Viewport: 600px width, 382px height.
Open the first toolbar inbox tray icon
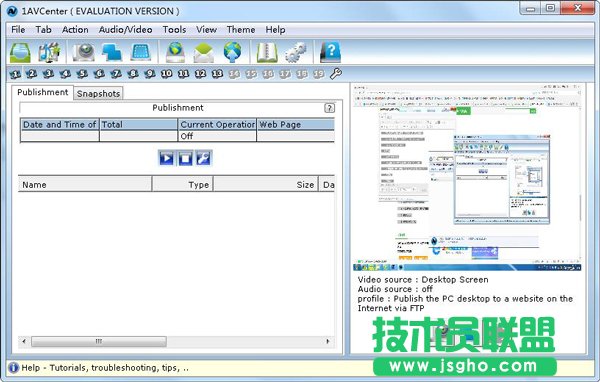(20, 52)
